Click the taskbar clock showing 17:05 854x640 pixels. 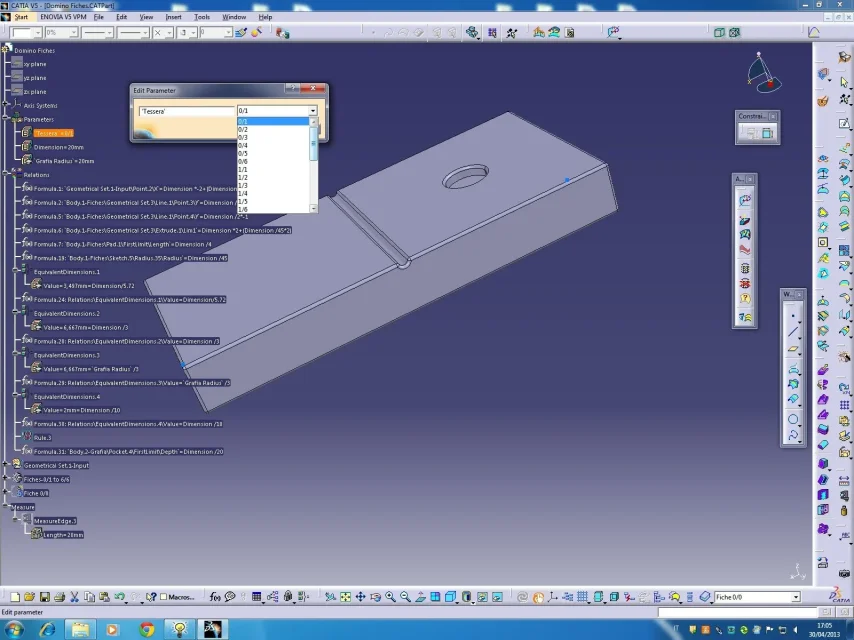[x=824, y=630]
